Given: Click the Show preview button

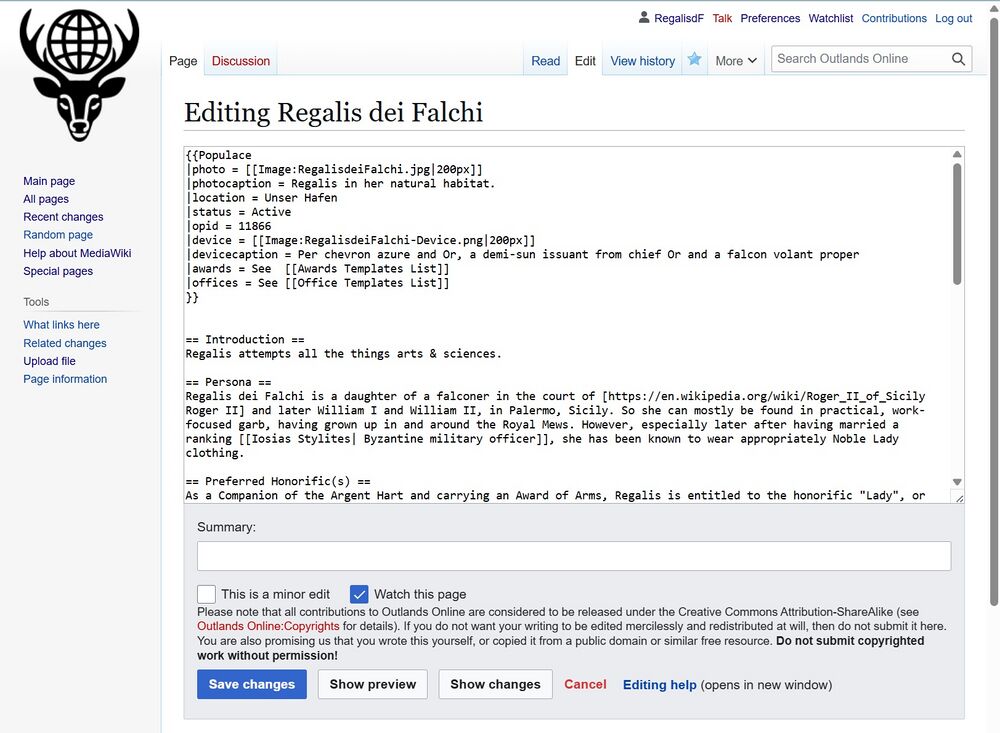Looking at the screenshot, I should [373, 684].
